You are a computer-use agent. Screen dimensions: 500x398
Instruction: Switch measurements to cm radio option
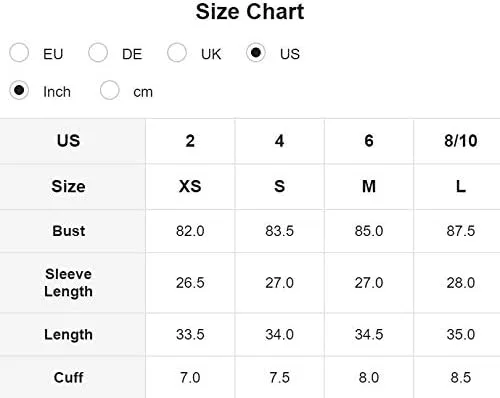click(x=110, y=90)
